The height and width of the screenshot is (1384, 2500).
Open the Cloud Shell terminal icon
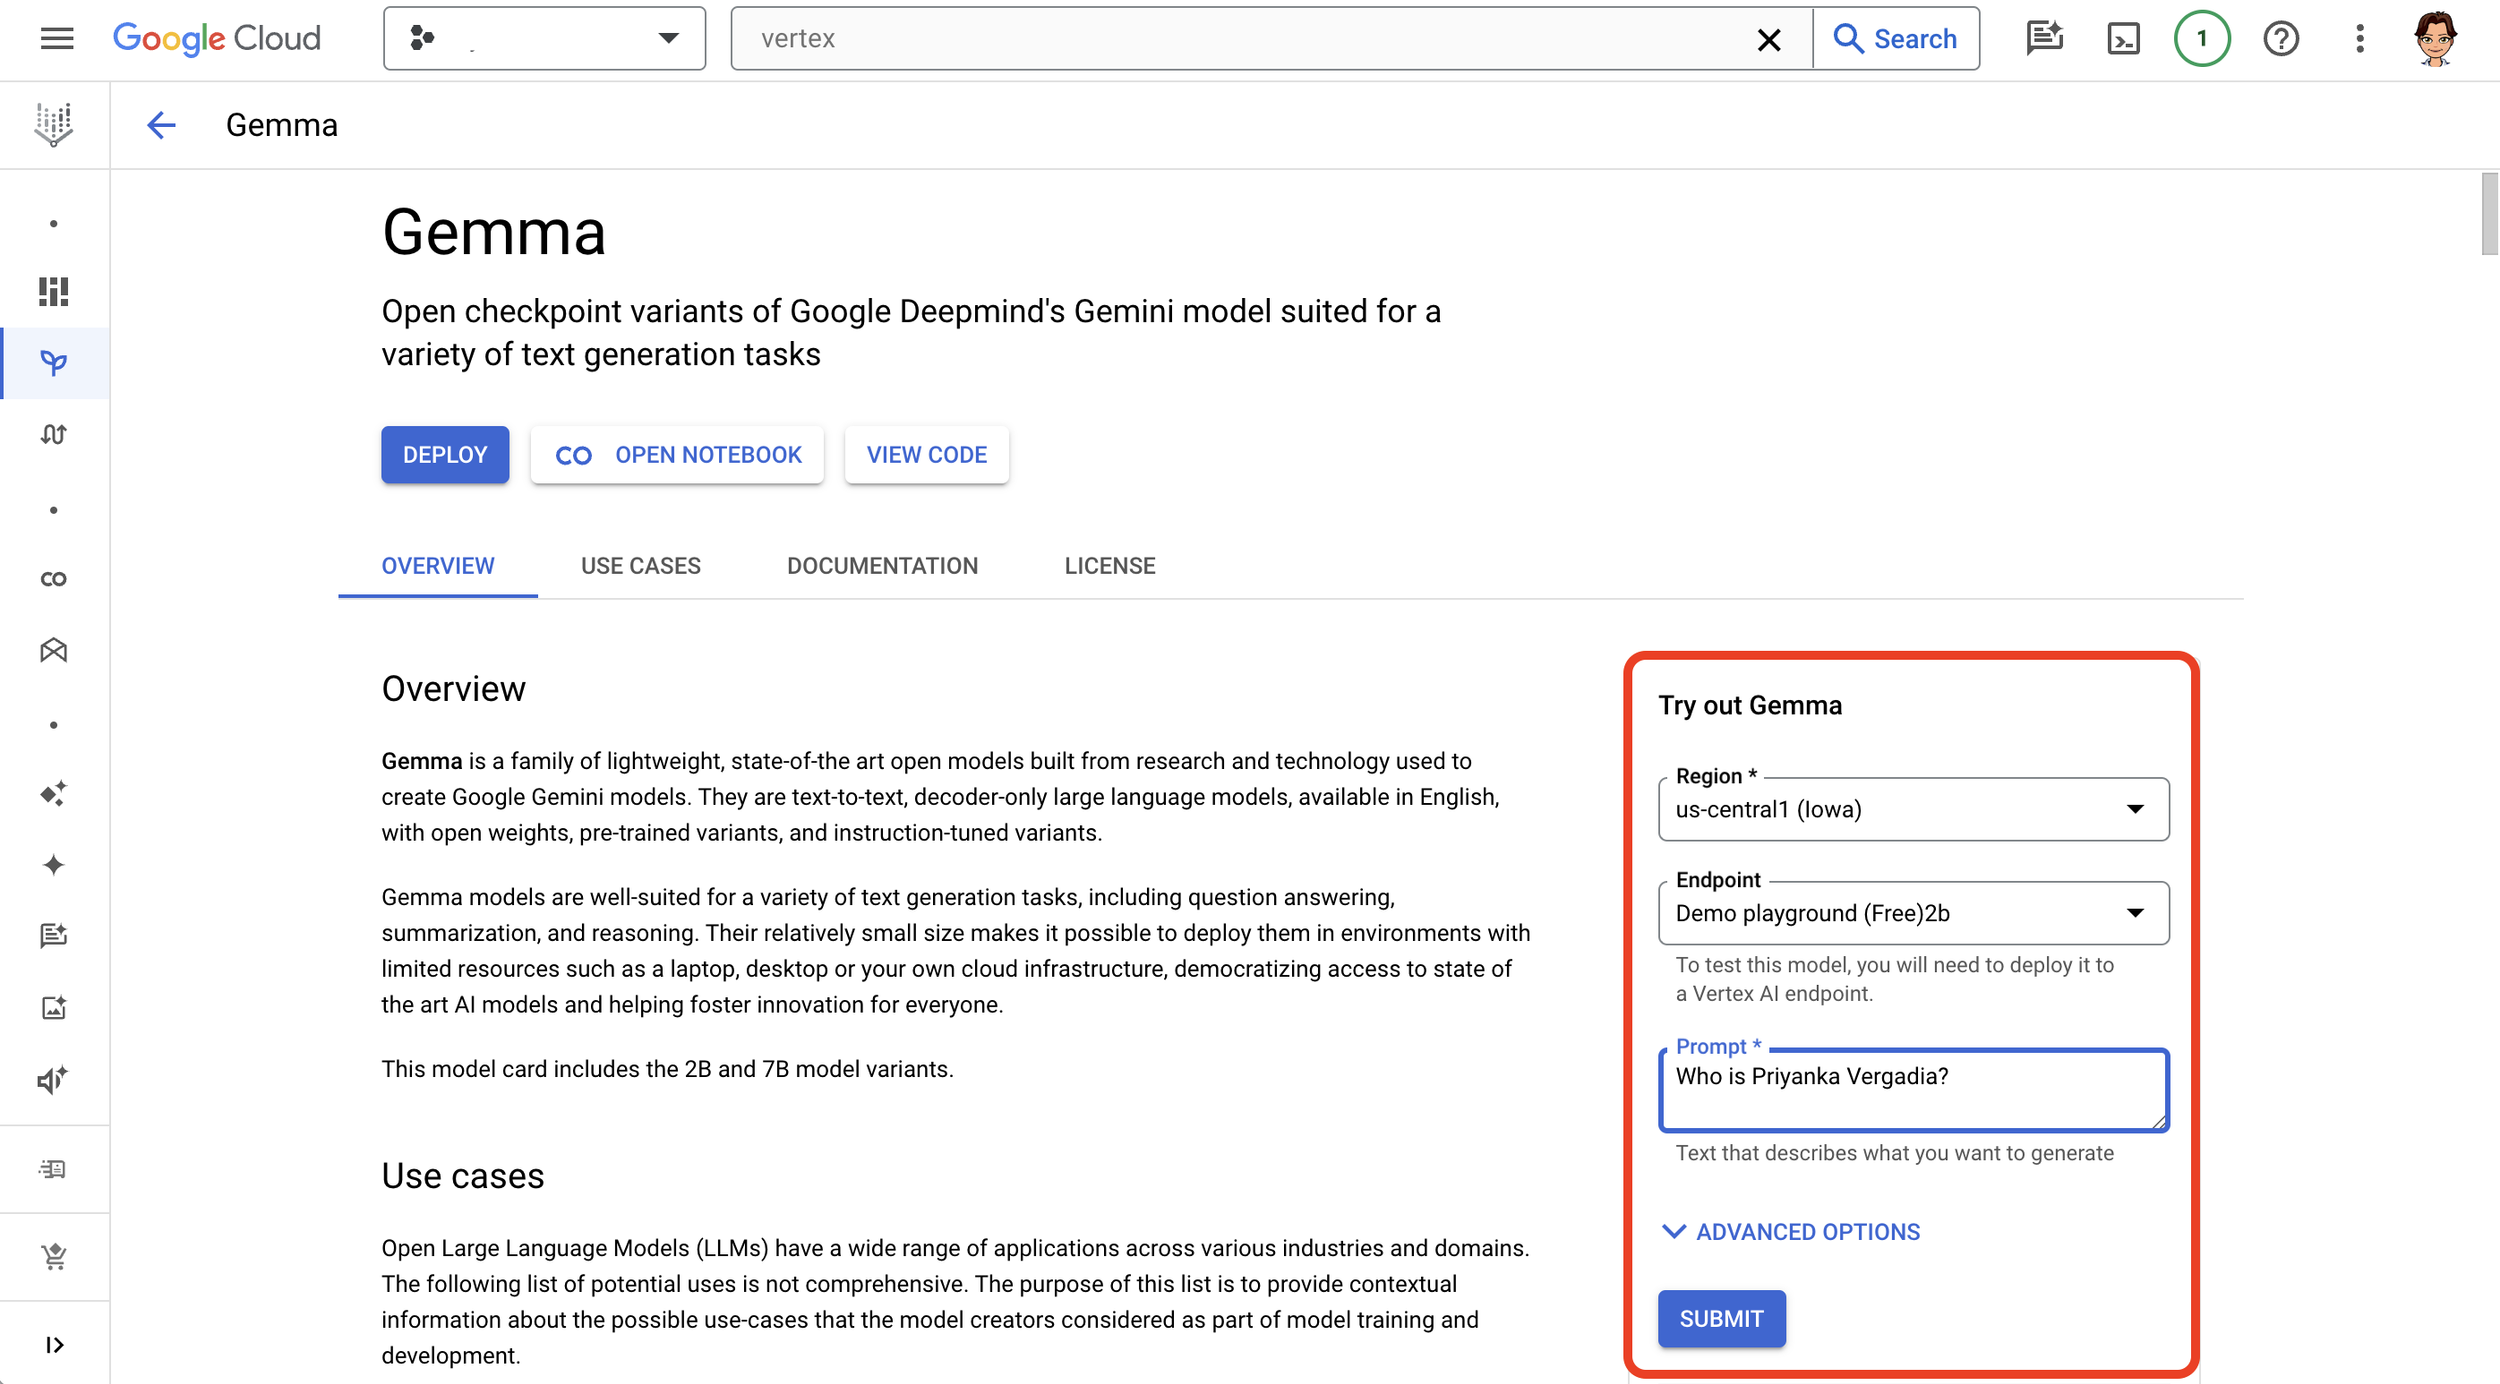(x=2124, y=38)
